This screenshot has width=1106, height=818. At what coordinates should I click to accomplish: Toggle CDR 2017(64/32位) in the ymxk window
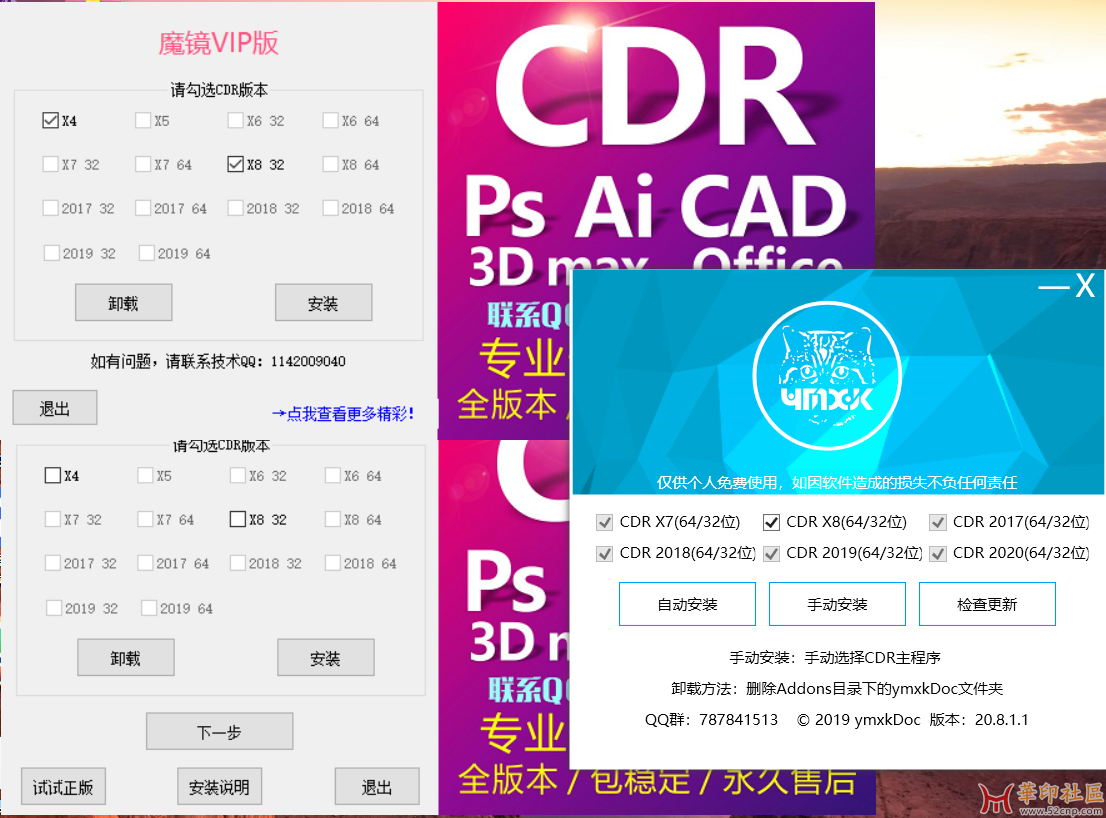tap(937, 523)
